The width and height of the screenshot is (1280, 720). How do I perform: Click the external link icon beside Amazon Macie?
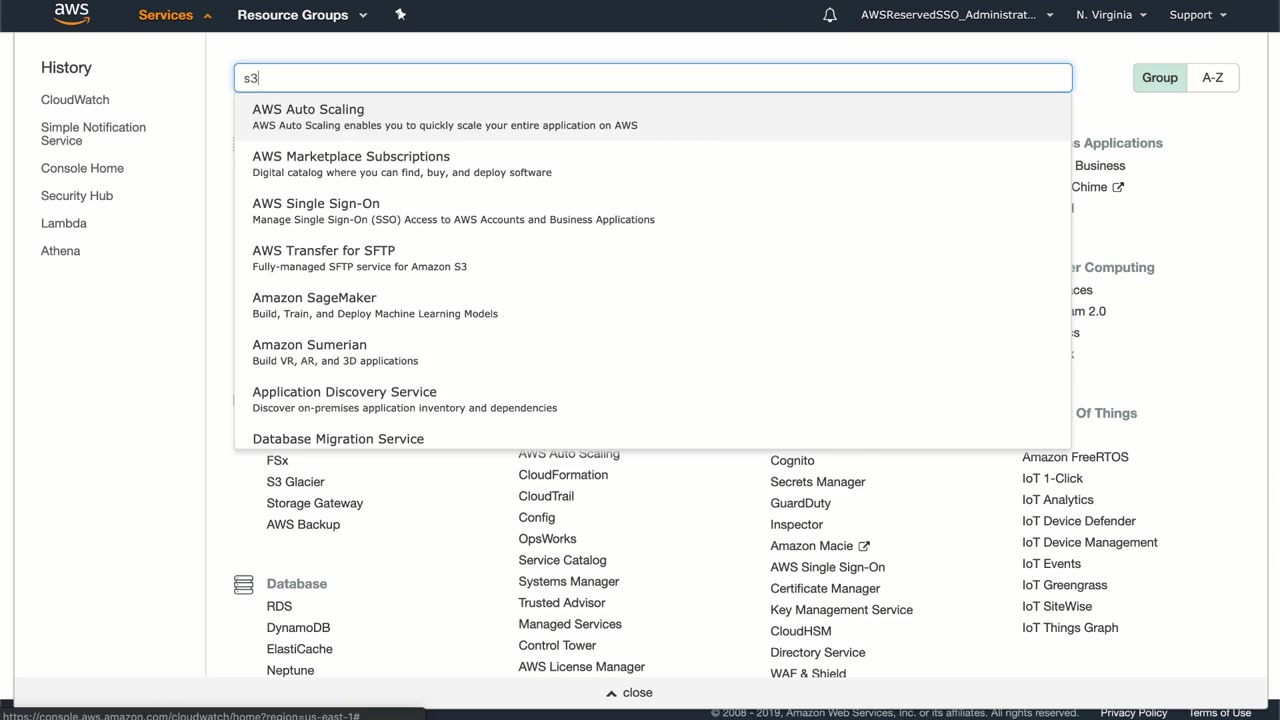pos(864,546)
